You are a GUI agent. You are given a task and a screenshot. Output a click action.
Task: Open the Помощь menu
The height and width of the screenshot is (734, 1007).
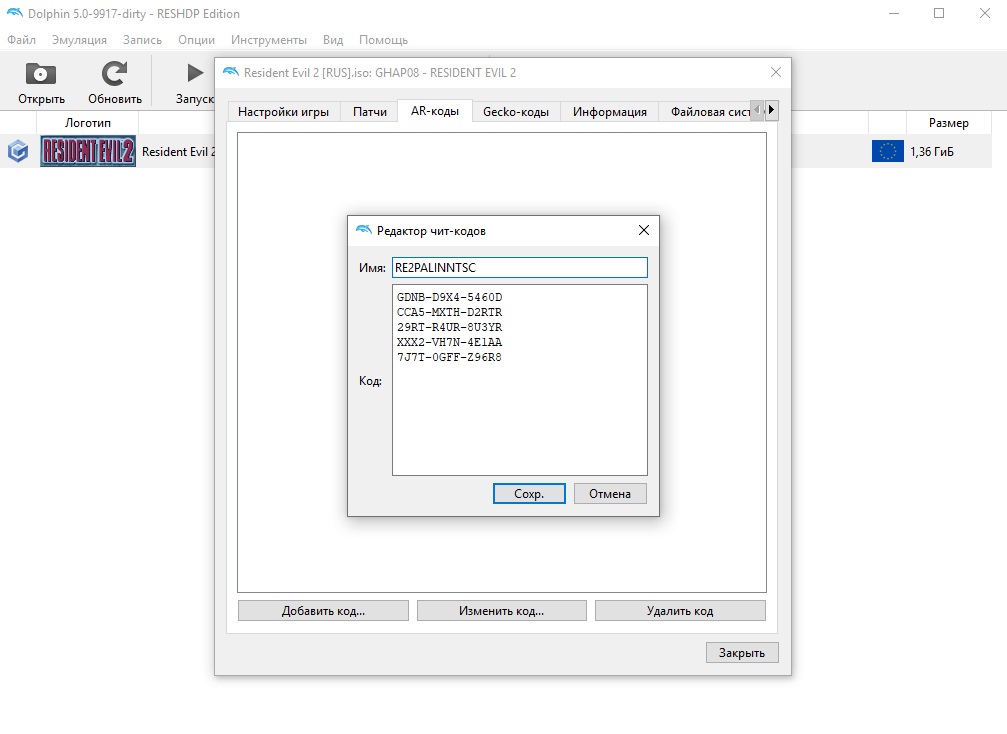pos(383,40)
